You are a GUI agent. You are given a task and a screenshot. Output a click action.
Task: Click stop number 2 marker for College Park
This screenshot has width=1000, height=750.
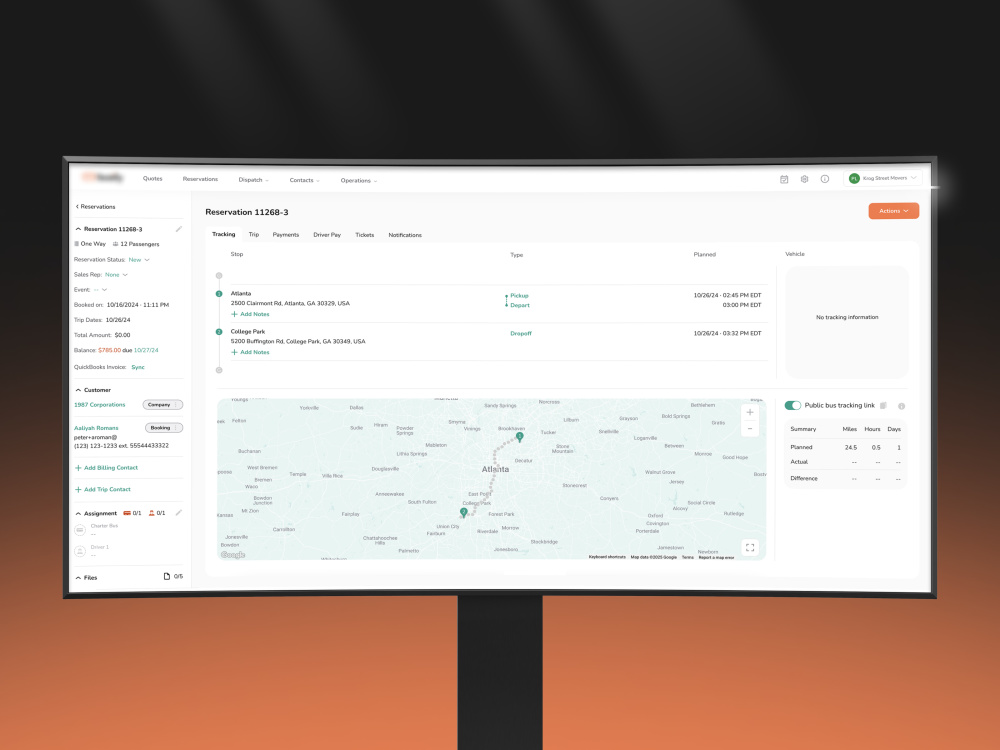click(219, 332)
